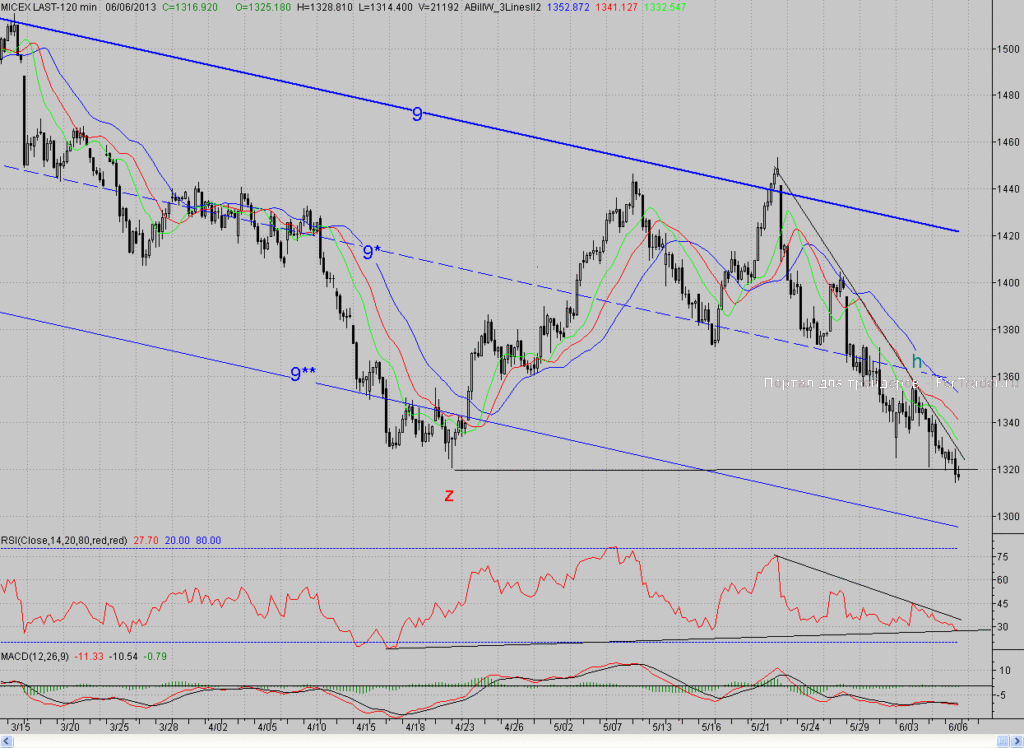Click the 5/07 date marker on time axis

[612, 726]
